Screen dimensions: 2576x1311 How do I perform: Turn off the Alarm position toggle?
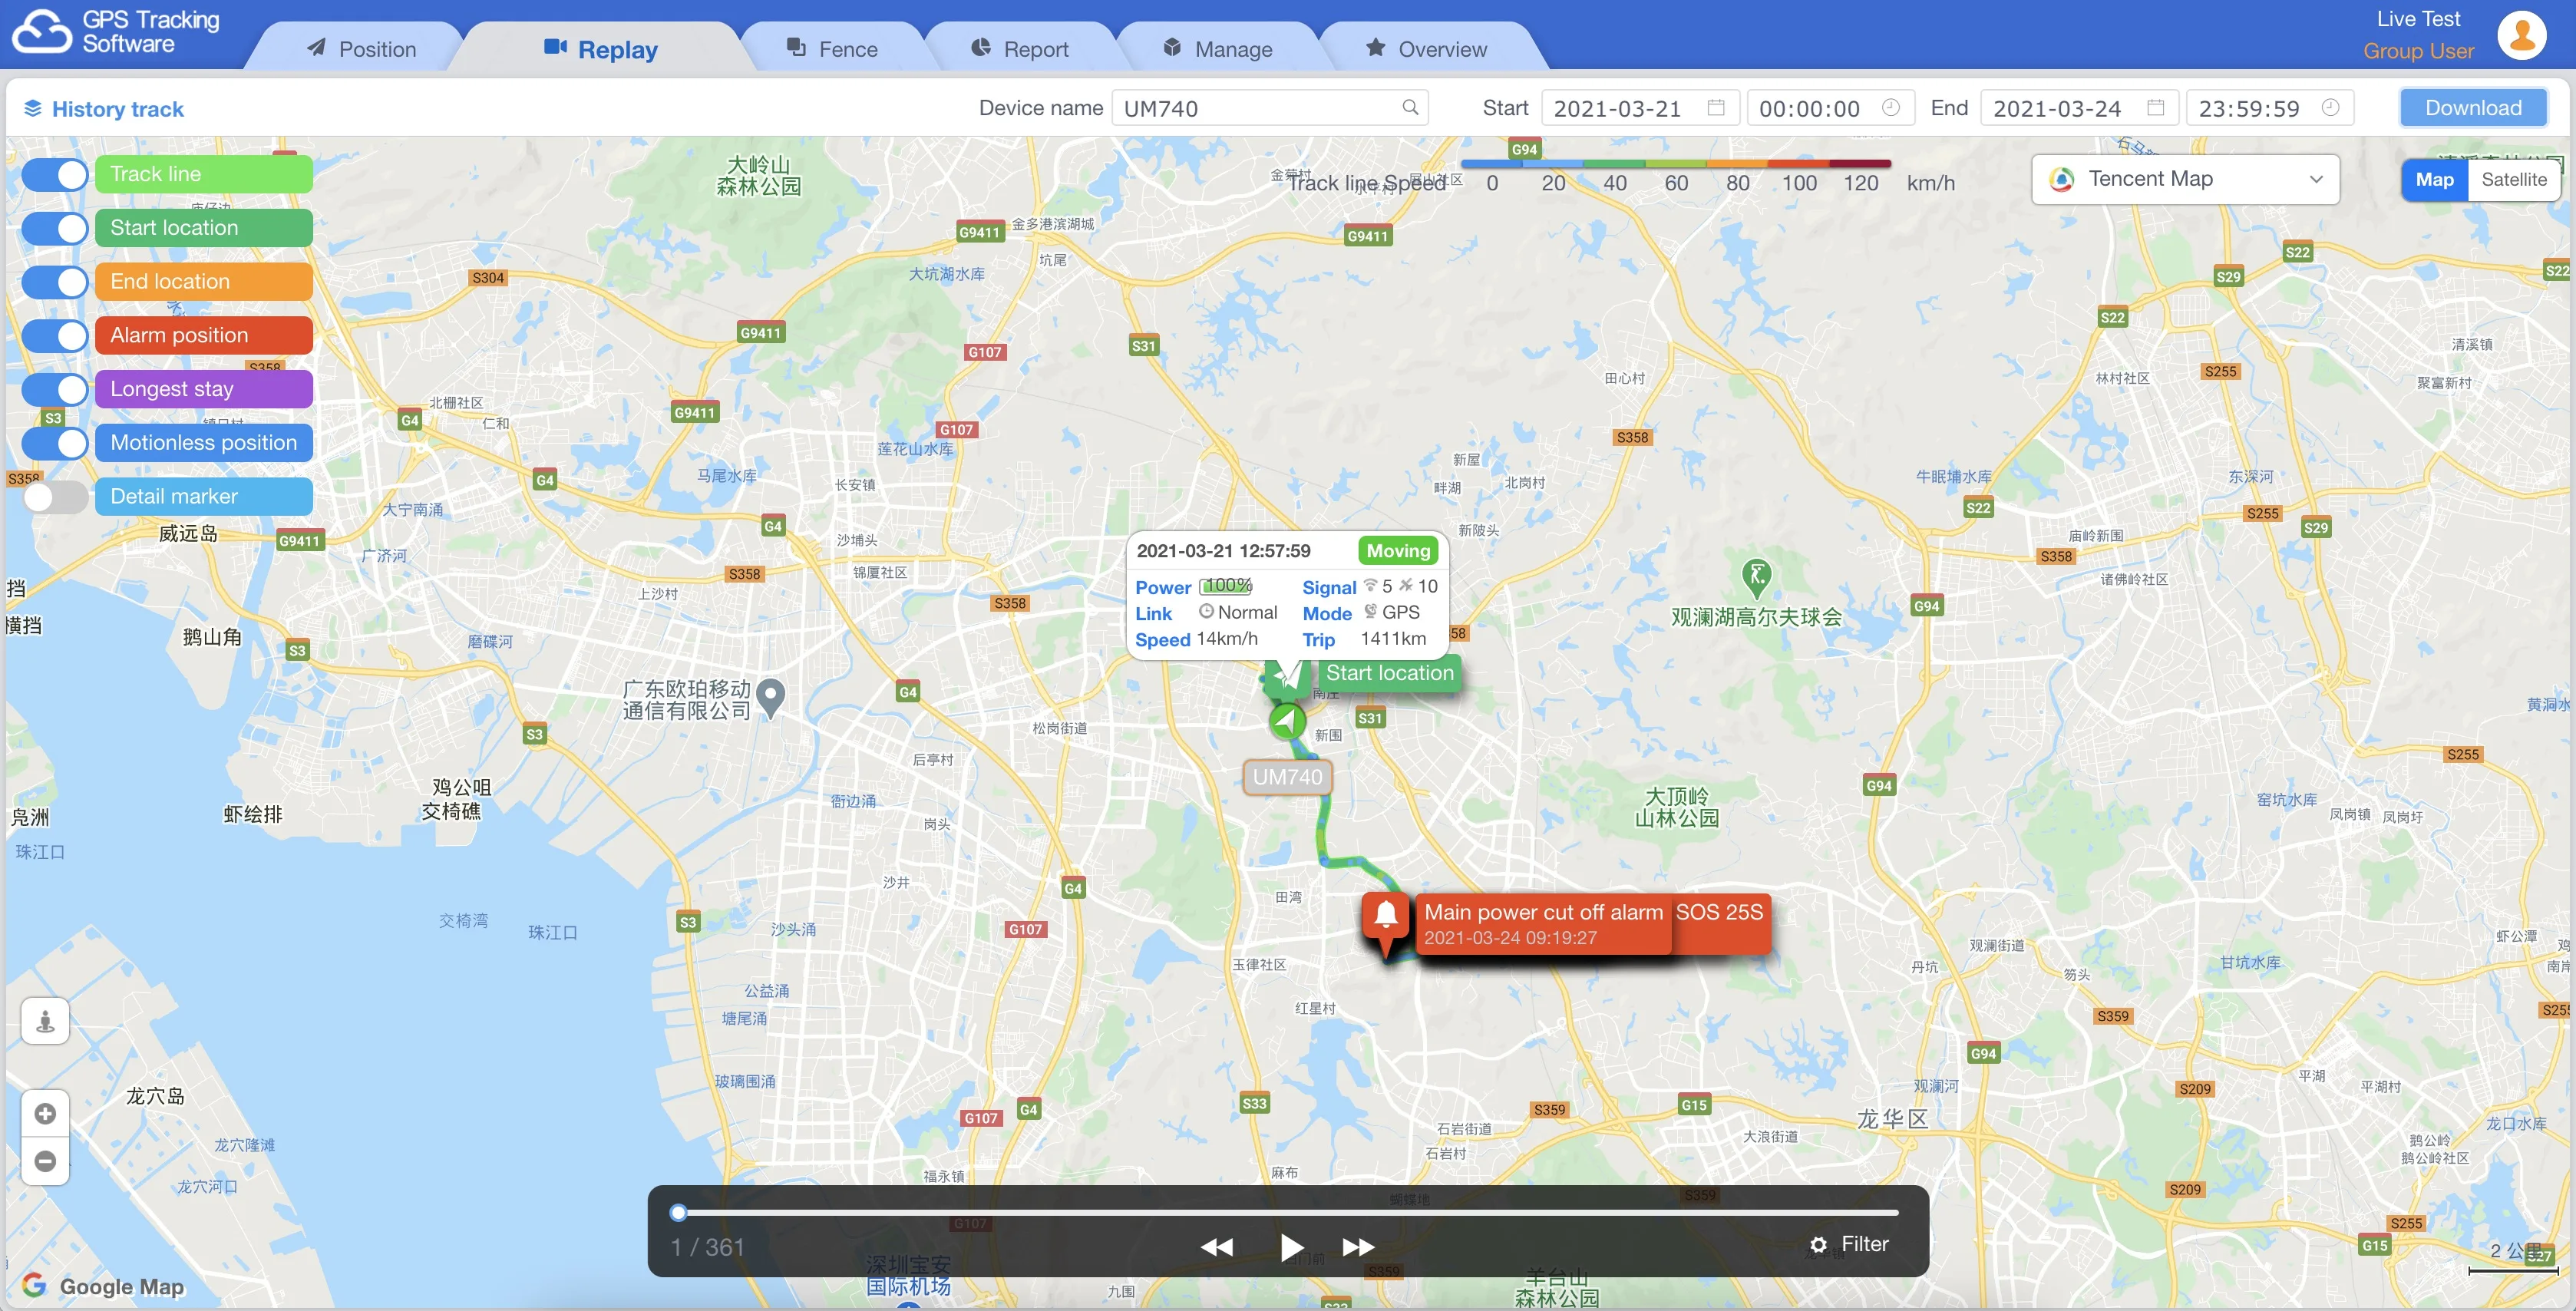tap(56, 335)
